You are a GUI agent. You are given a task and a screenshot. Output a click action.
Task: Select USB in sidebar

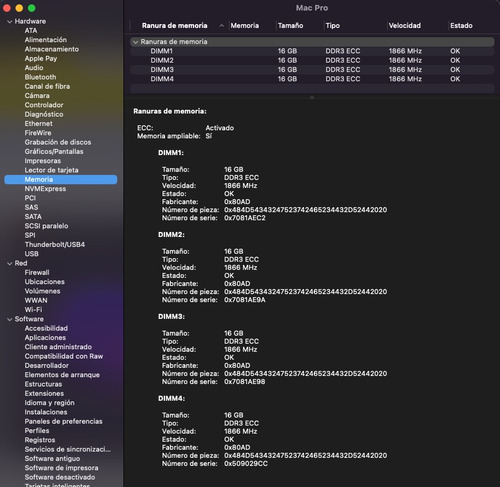31,254
